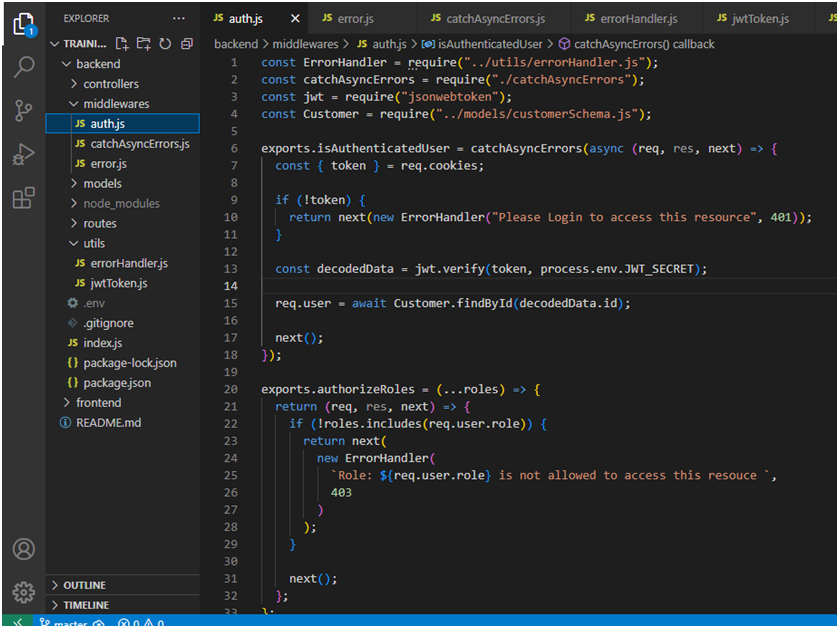The width and height of the screenshot is (839, 628).
Task: Select the auth.js tab
Action: coord(246,19)
